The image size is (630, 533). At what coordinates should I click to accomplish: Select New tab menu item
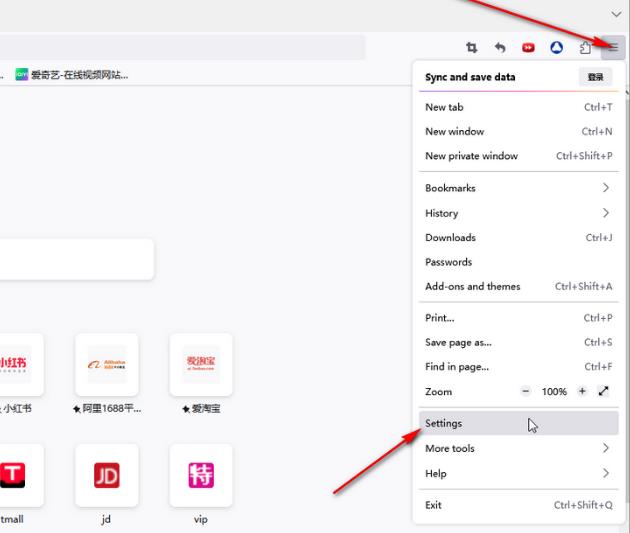(519, 107)
